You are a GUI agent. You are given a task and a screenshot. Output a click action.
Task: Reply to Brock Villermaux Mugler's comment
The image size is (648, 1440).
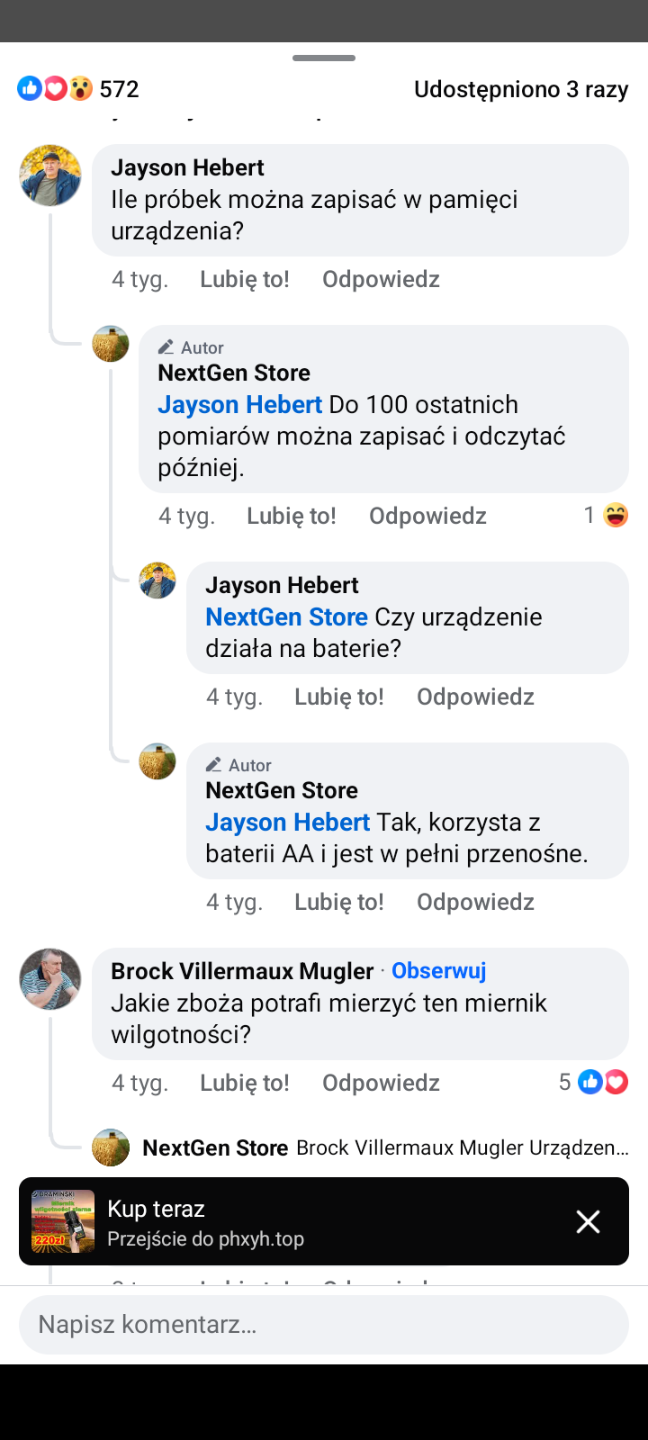(x=380, y=1082)
